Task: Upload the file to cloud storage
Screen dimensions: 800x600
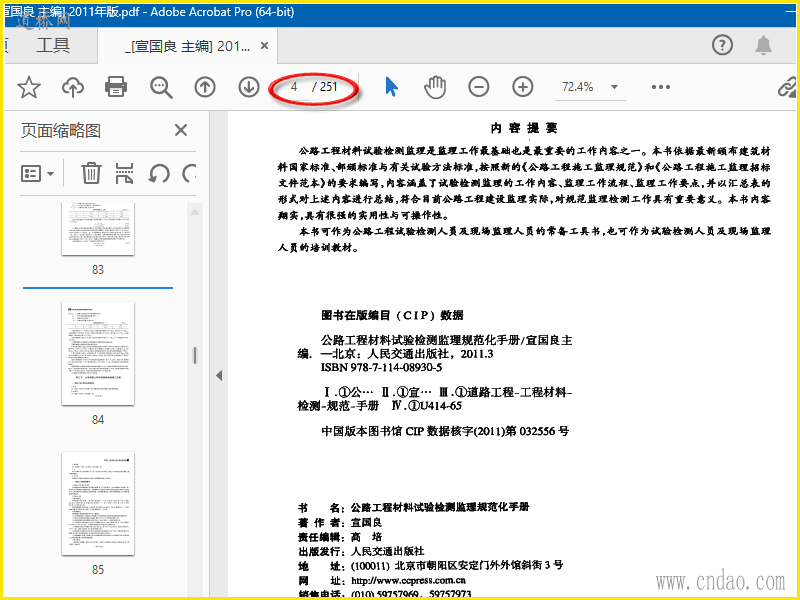Action: click(x=73, y=87)
